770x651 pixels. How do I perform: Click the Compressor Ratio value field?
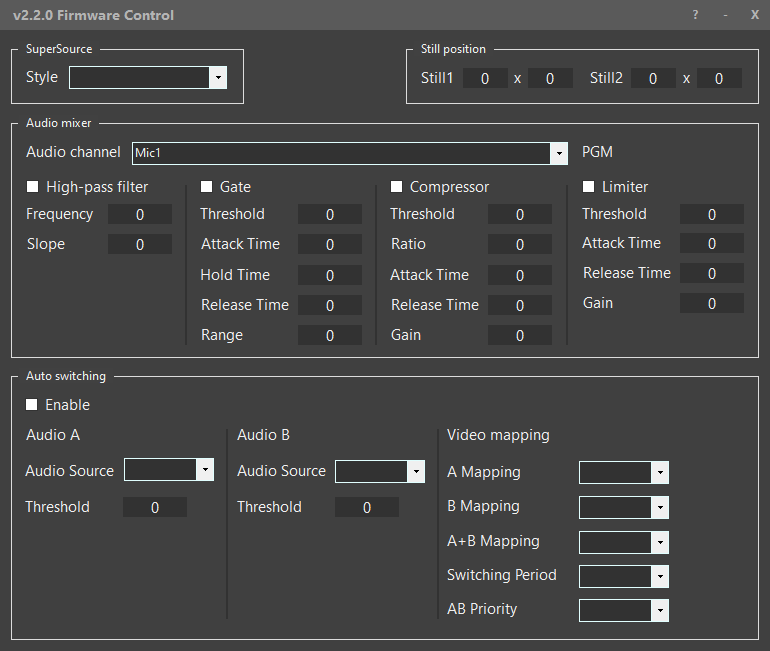pos(519,245)
